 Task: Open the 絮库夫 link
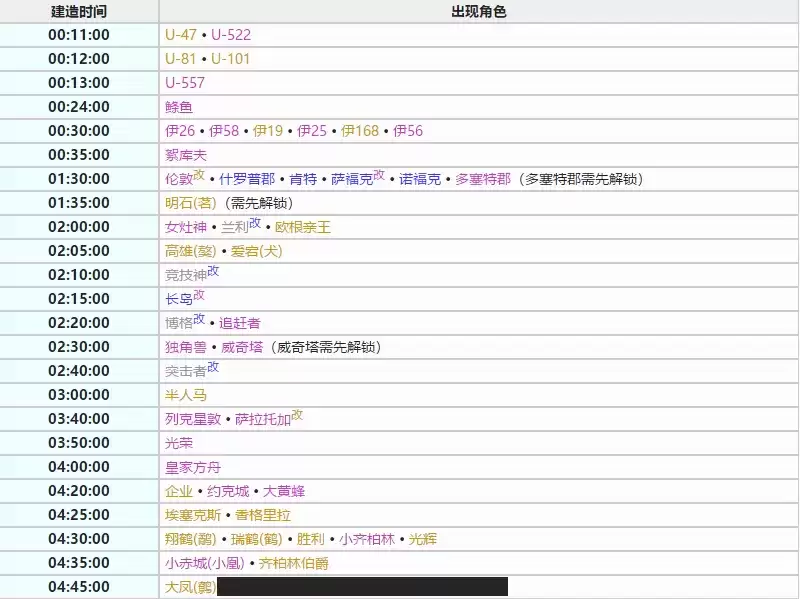pyautogui.click(x=186, y=155)
